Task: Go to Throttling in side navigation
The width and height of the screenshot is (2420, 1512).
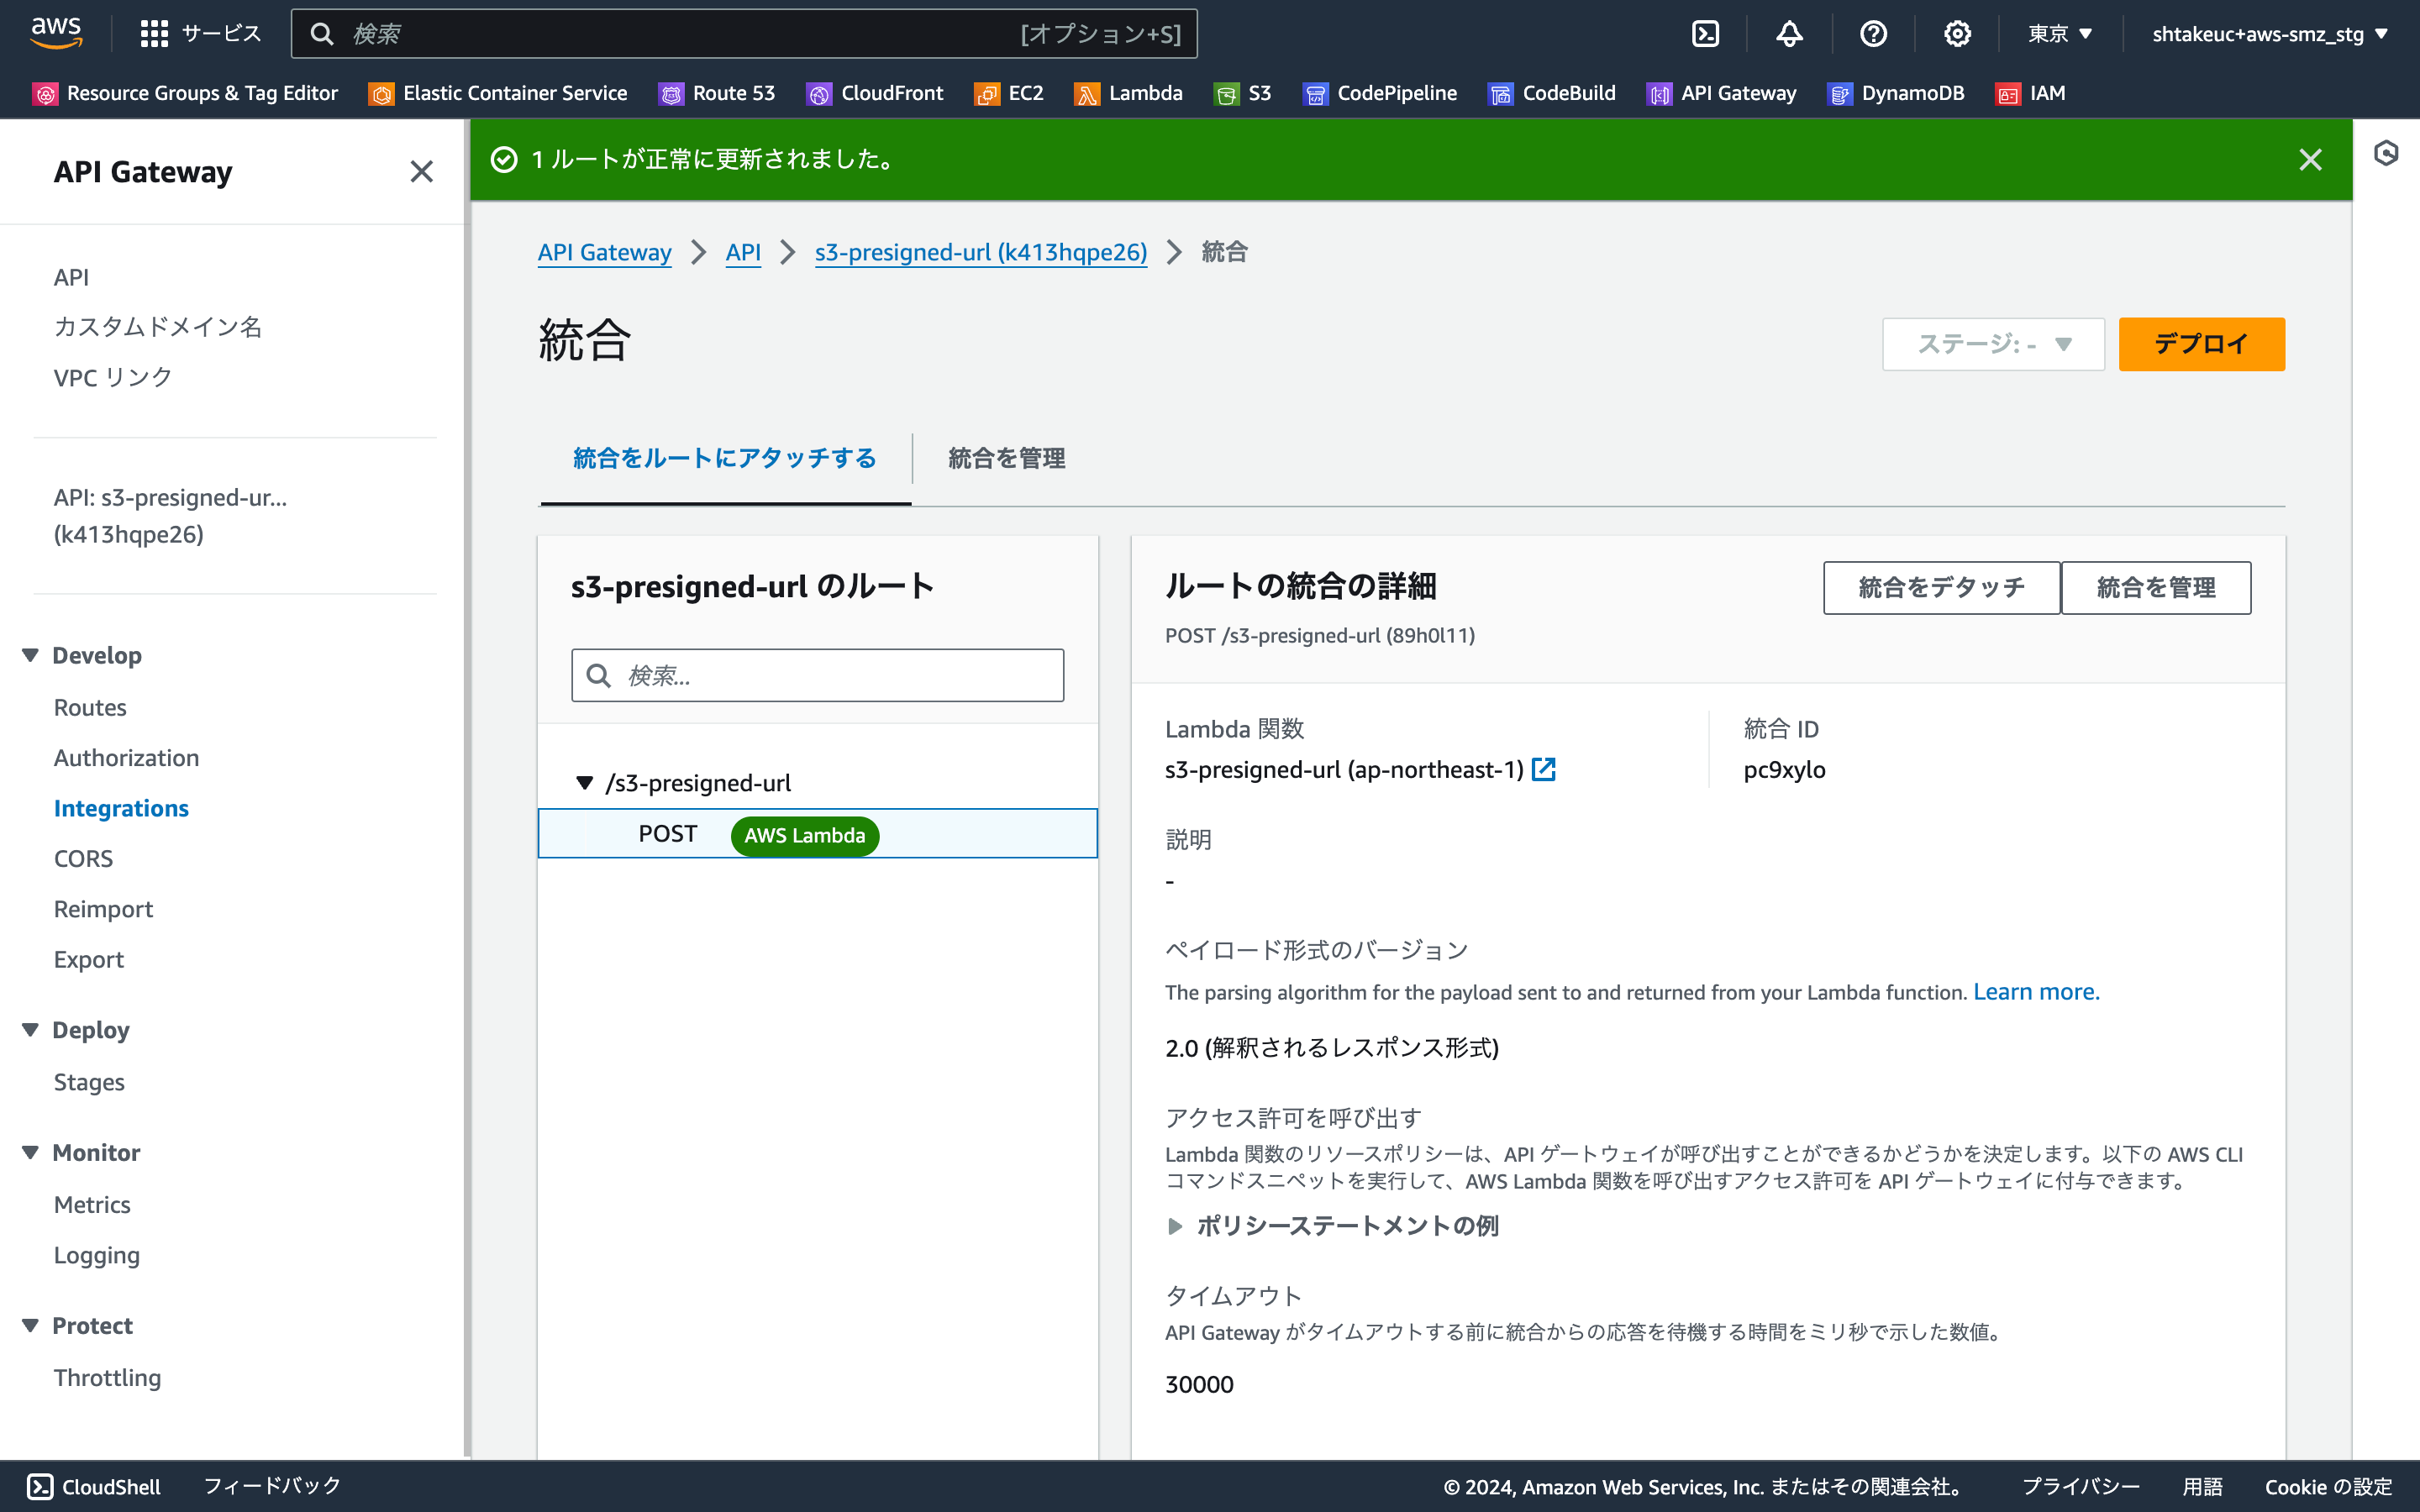Action: (x=108, y=1377)
